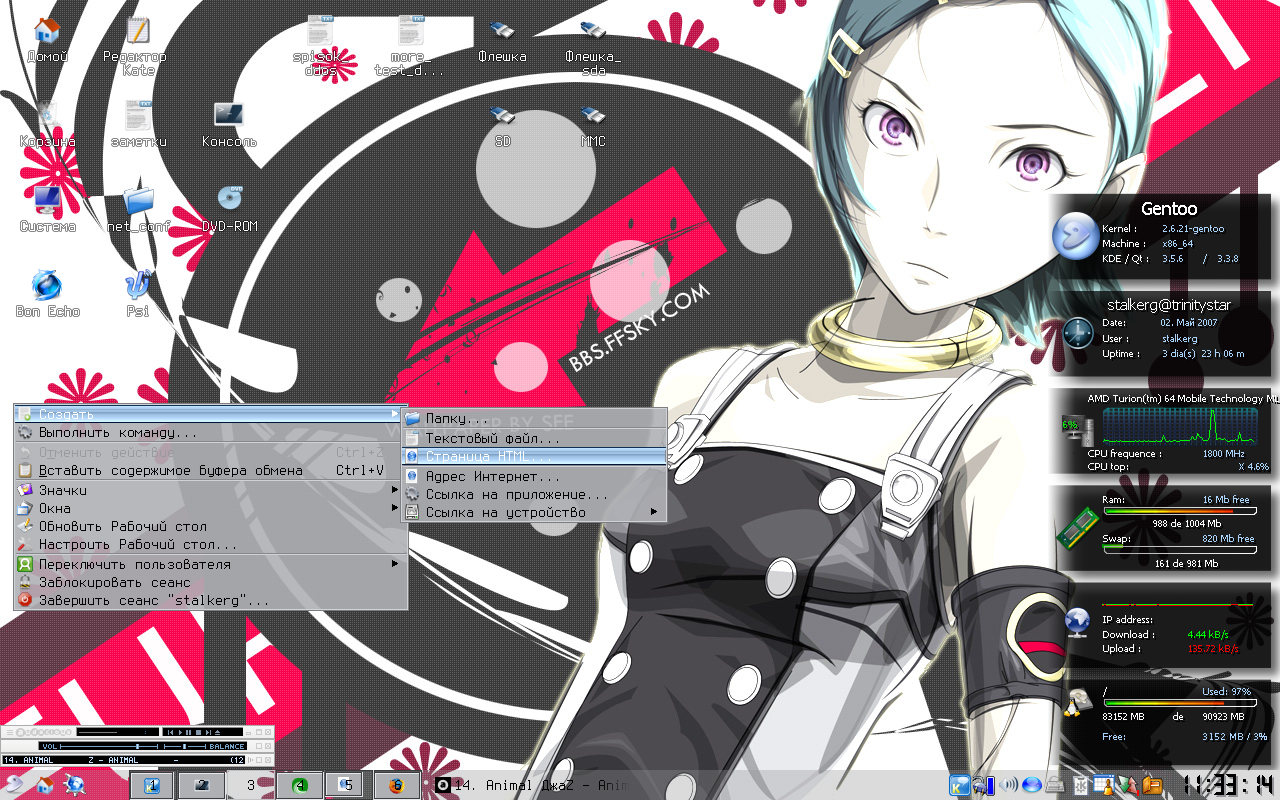This screenshot has width=1280, height=800.
Task: Select Вставить содержимое буфера обмена
Action: click(210, 470)
